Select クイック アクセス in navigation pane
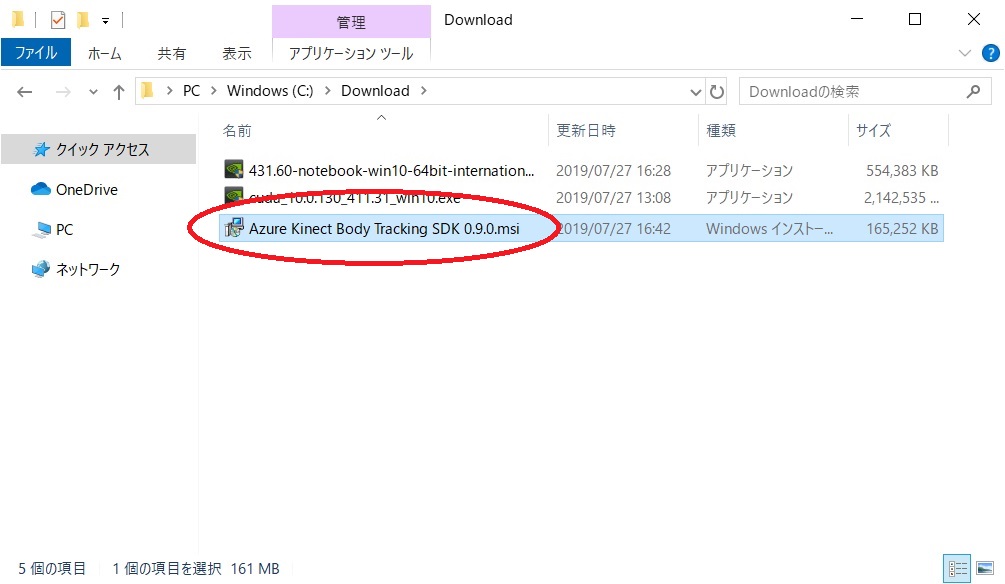 (99, 149)
